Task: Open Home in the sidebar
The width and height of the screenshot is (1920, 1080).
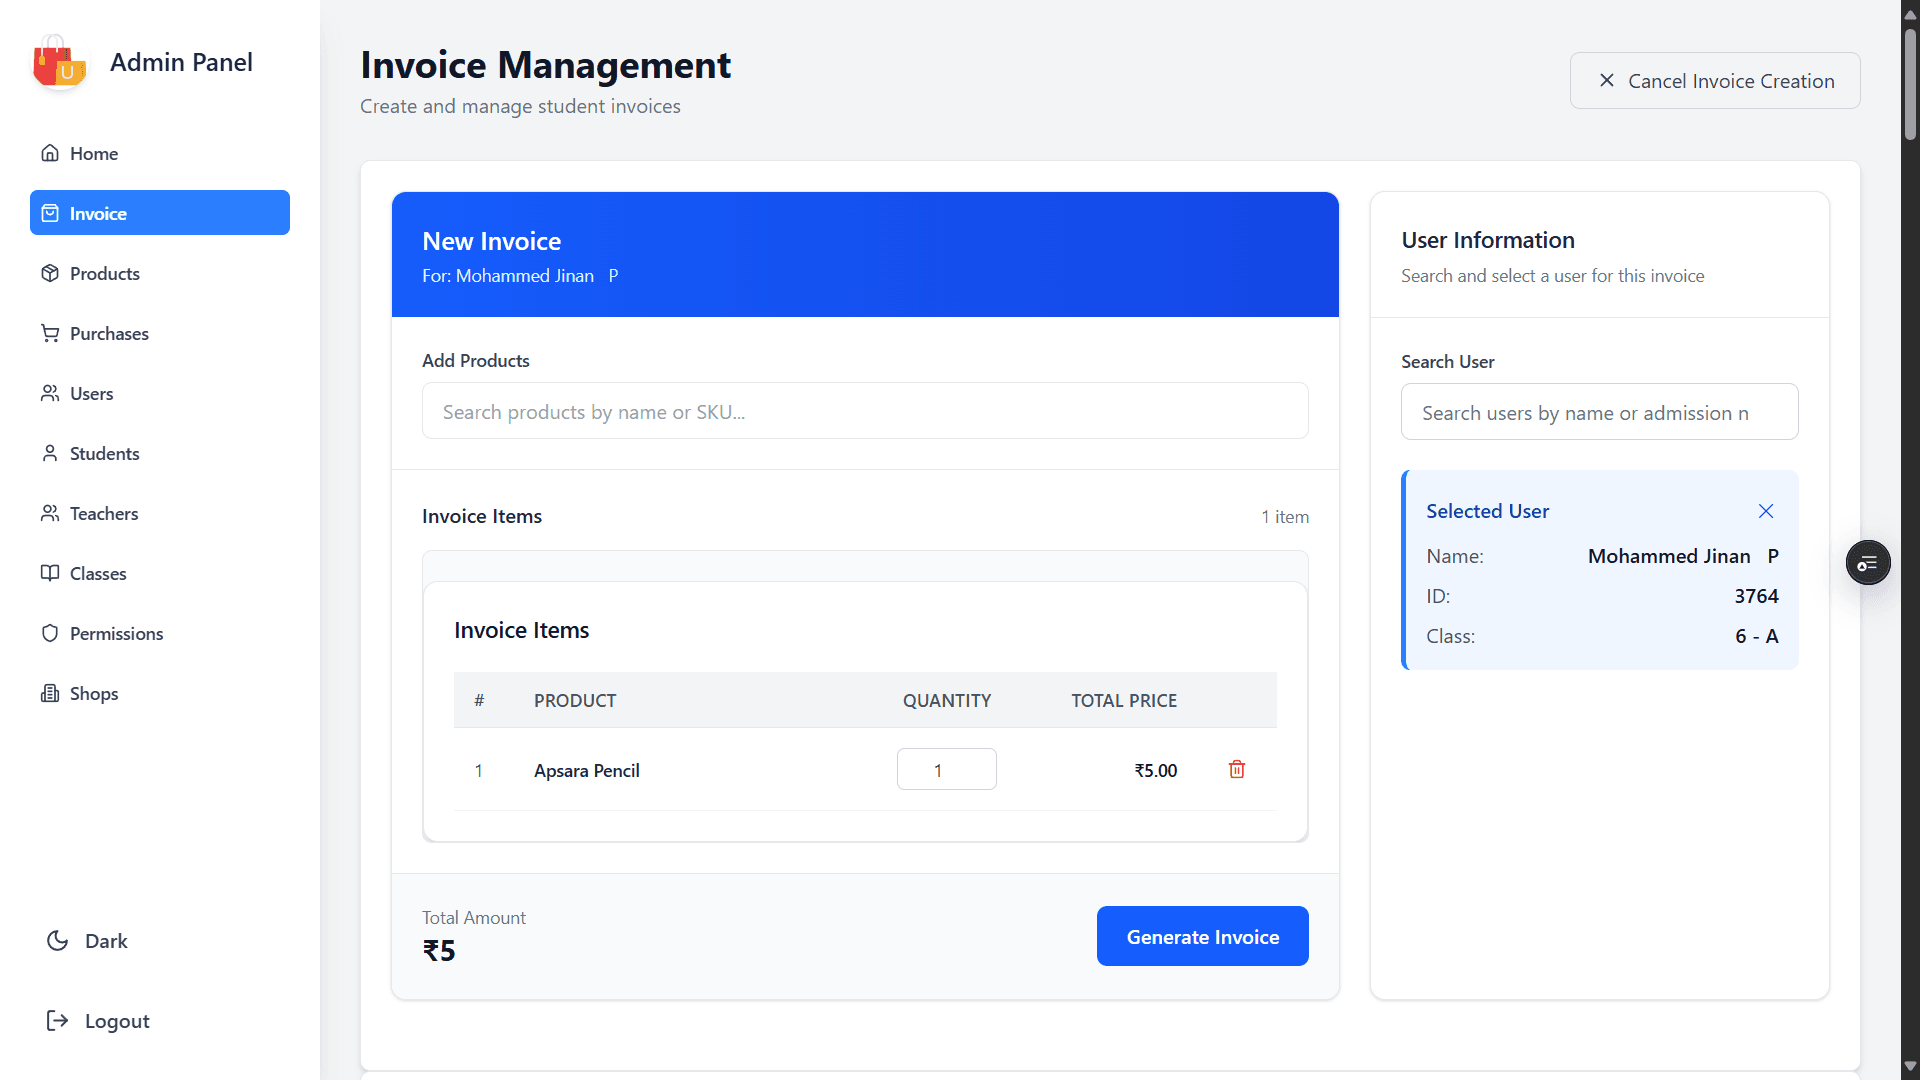Action: click(x=160, y=153)
